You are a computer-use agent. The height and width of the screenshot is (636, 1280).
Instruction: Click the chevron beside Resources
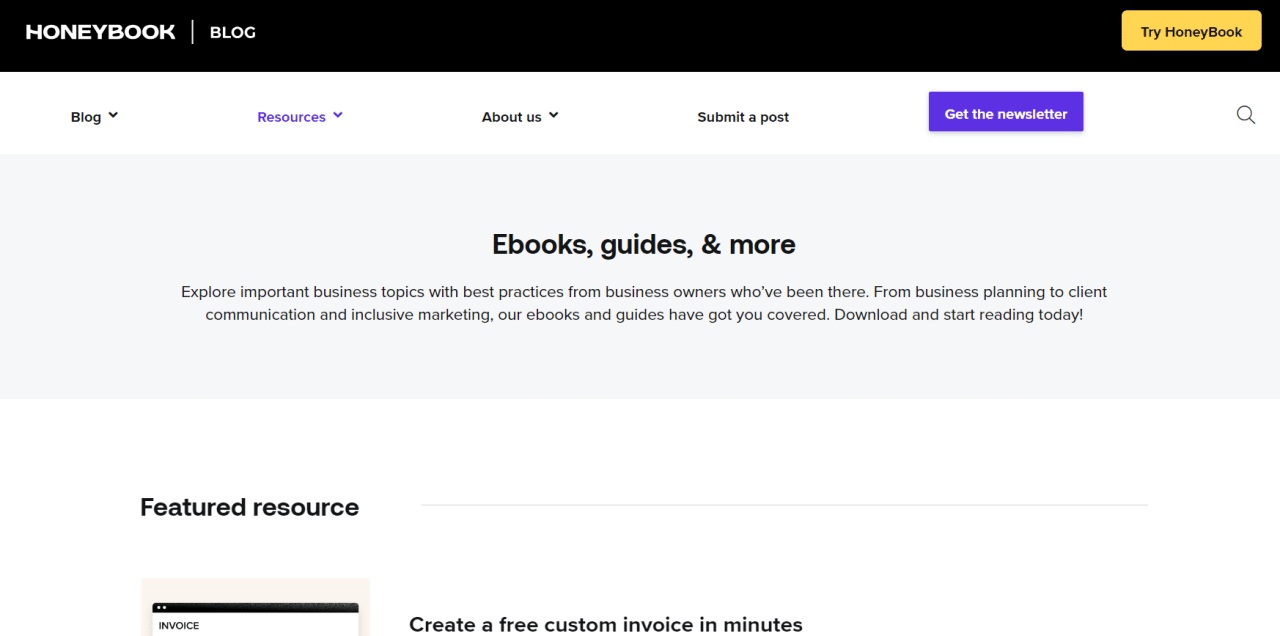pyautogui.click(x=338, y=115)
